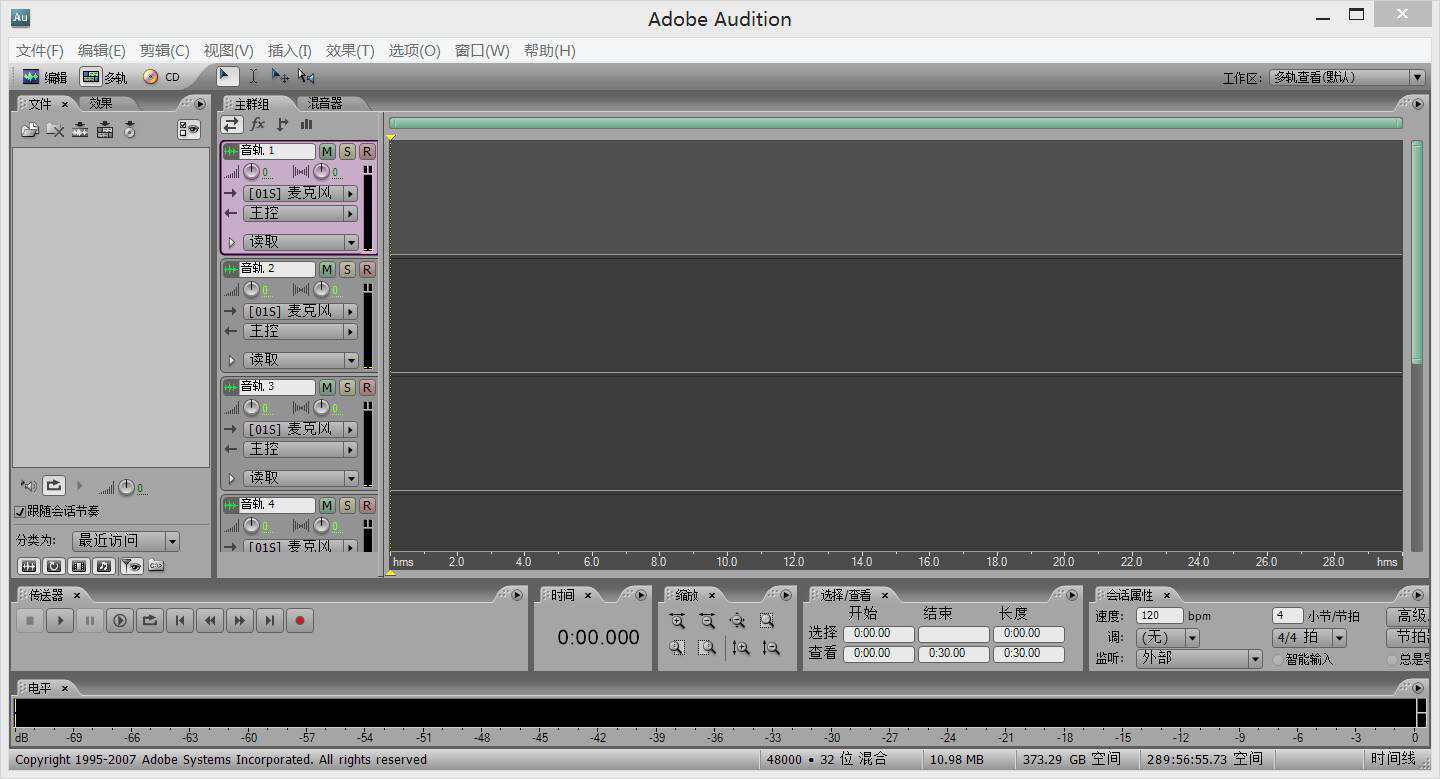Go to beginning in transport panel
The image size is (1440, 779).
[180, 621]
